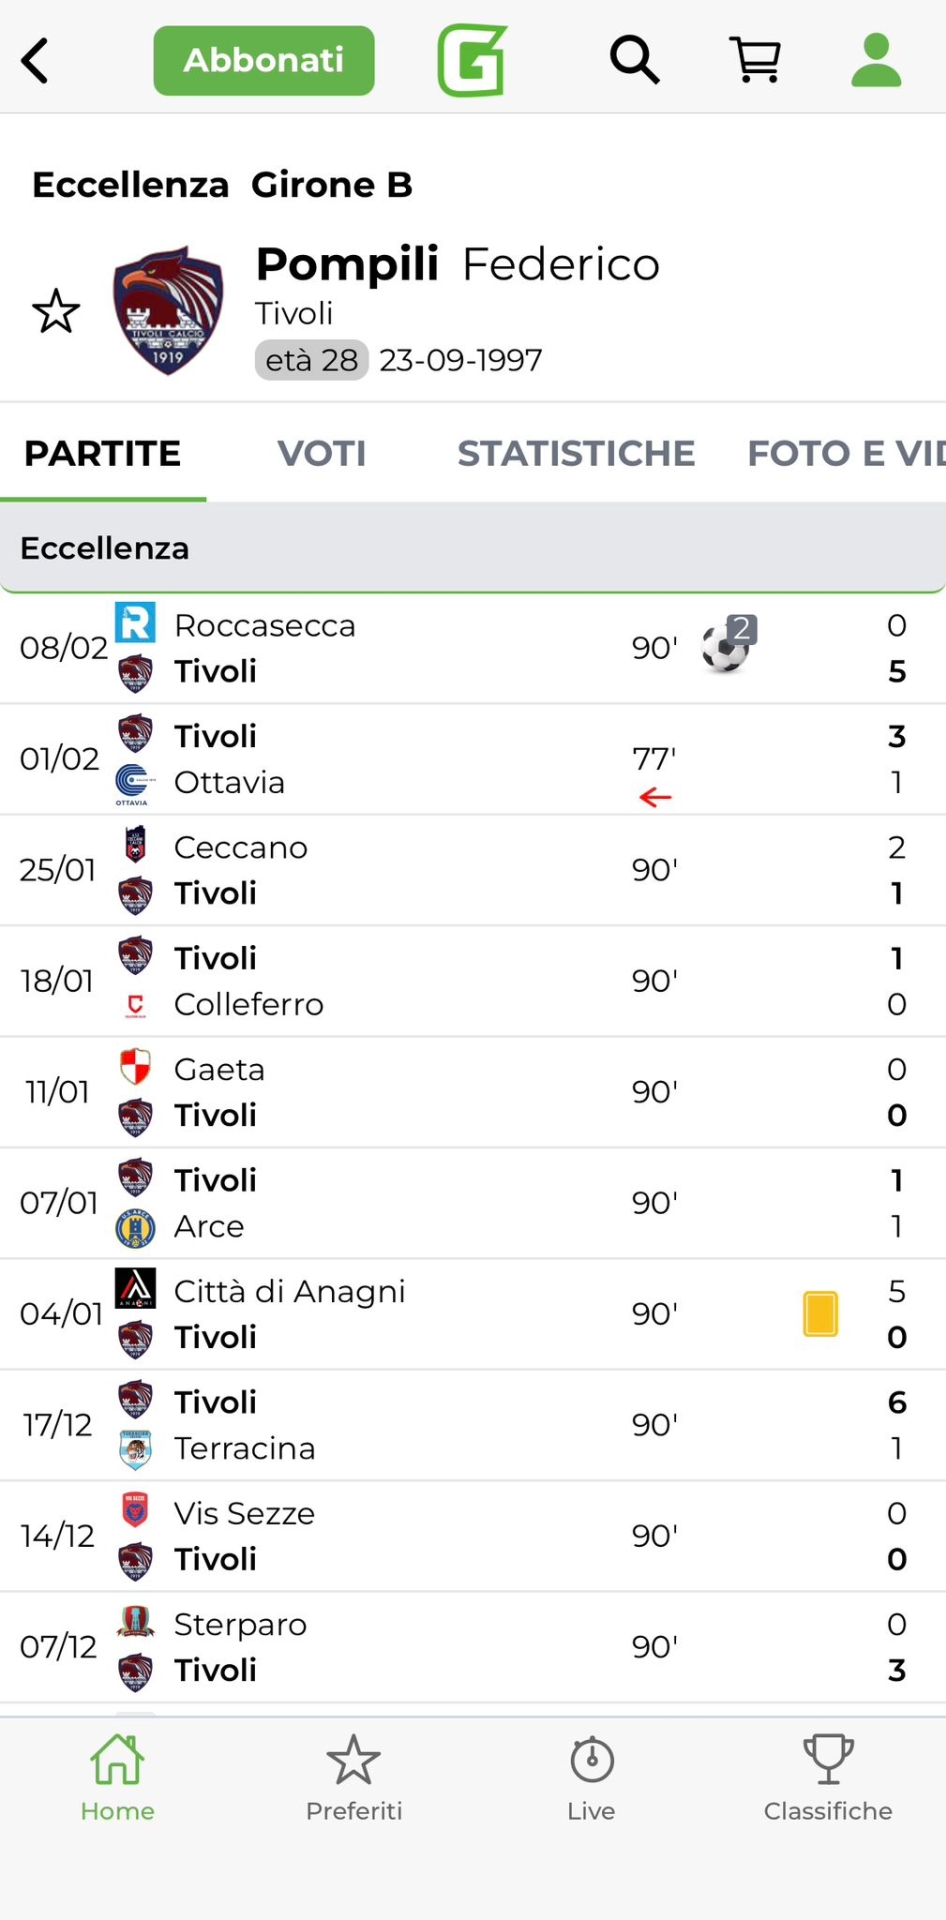The width and height of the screenshot is (946, 1920).
Task: Open the Roccasecca vs Tivoli match
Action: pyautogui.click(x=400, y=648)
